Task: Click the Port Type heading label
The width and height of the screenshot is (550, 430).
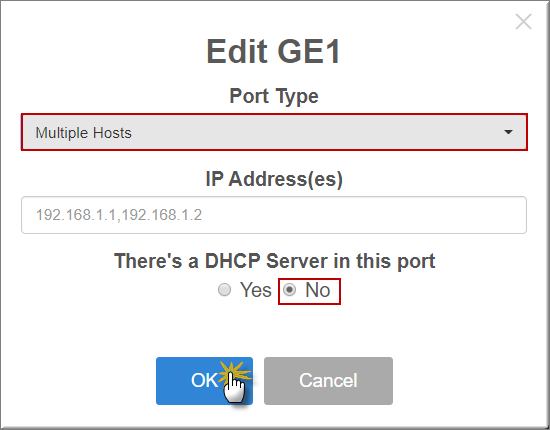Action: coord(274,96)
